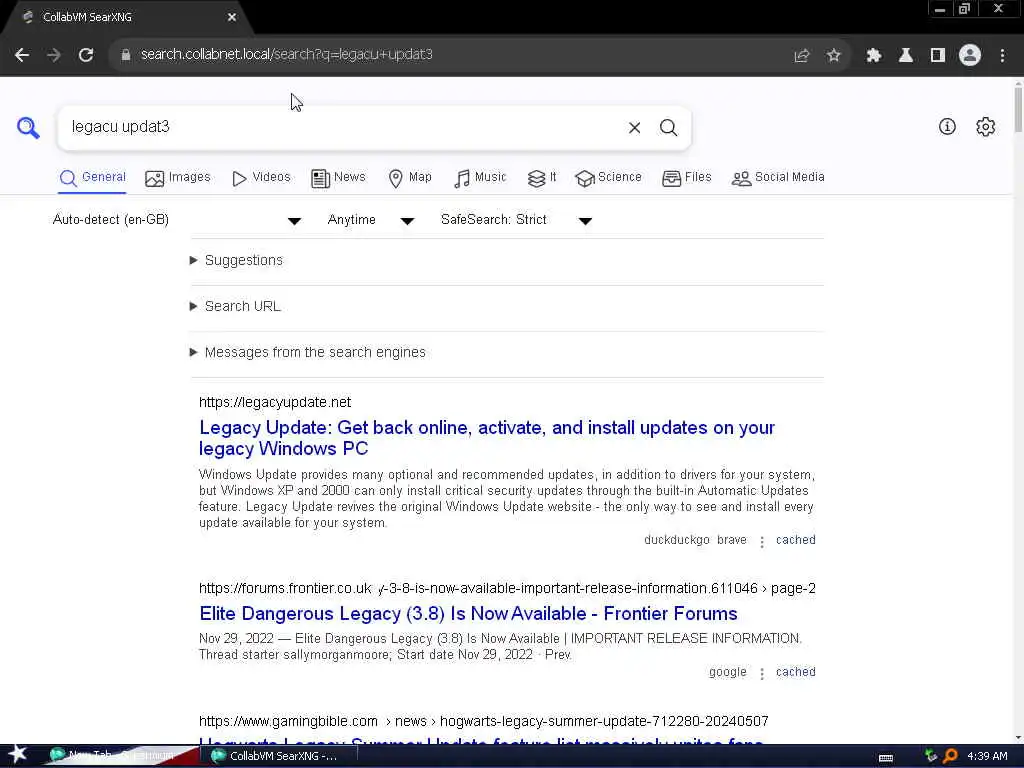
Task: Click the 'google' engine label
Action: (x=728, y=672)
